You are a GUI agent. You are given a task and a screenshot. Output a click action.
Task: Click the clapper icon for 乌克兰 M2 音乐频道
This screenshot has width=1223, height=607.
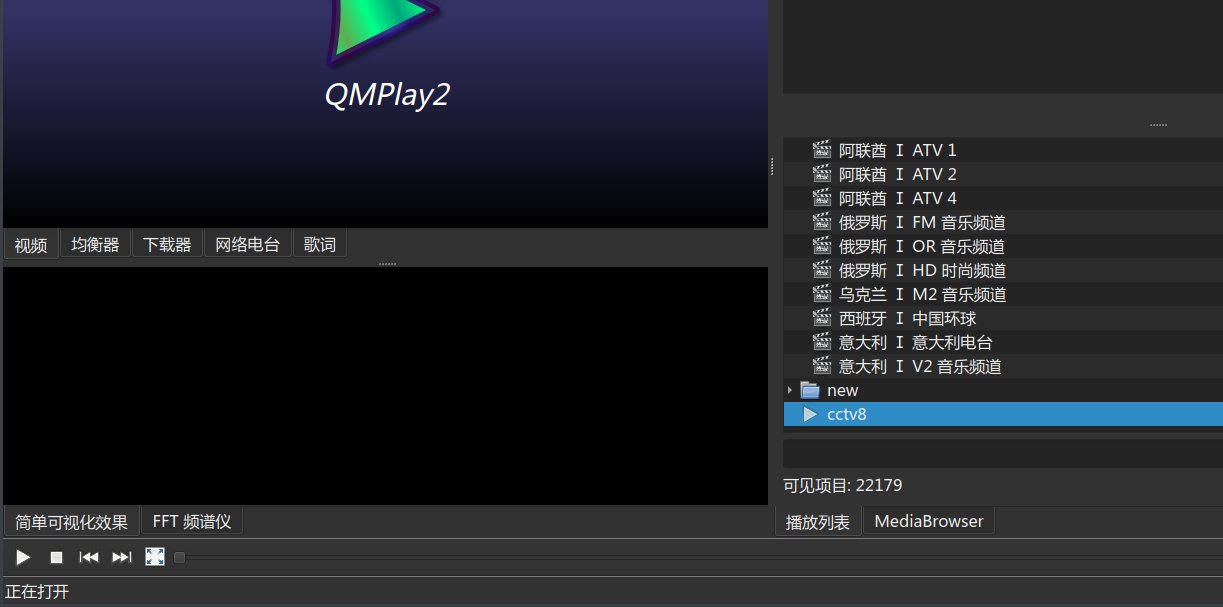tap(822, 294)
